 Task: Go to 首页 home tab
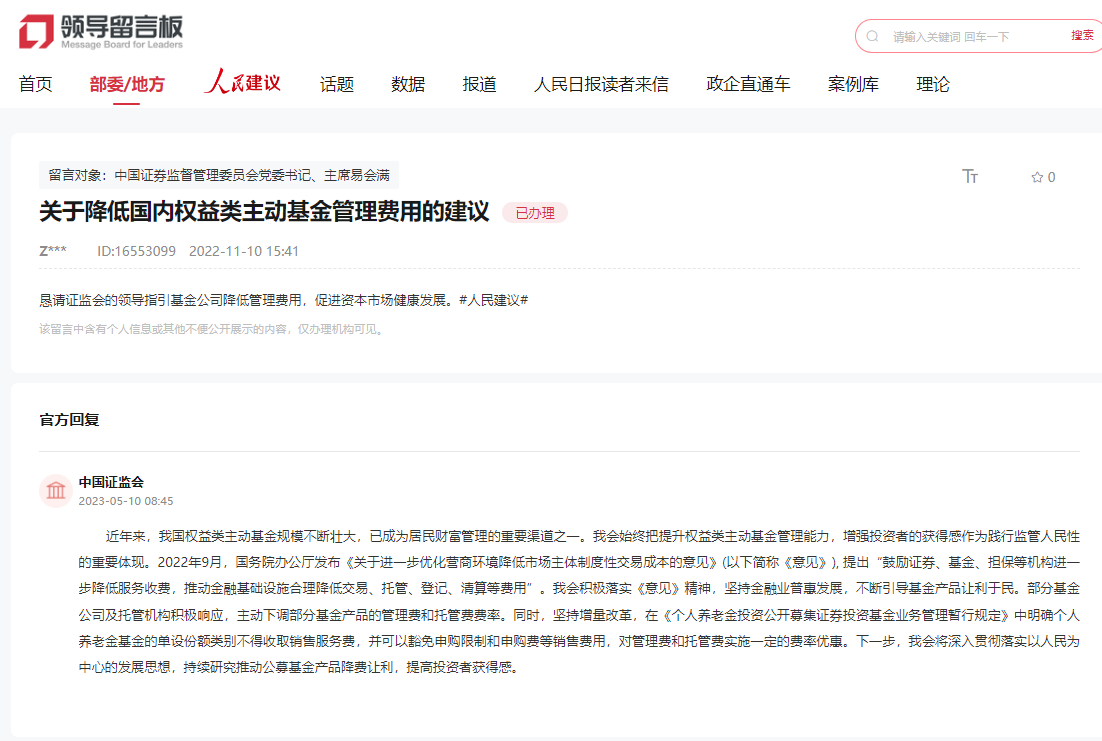coord(35,85)
